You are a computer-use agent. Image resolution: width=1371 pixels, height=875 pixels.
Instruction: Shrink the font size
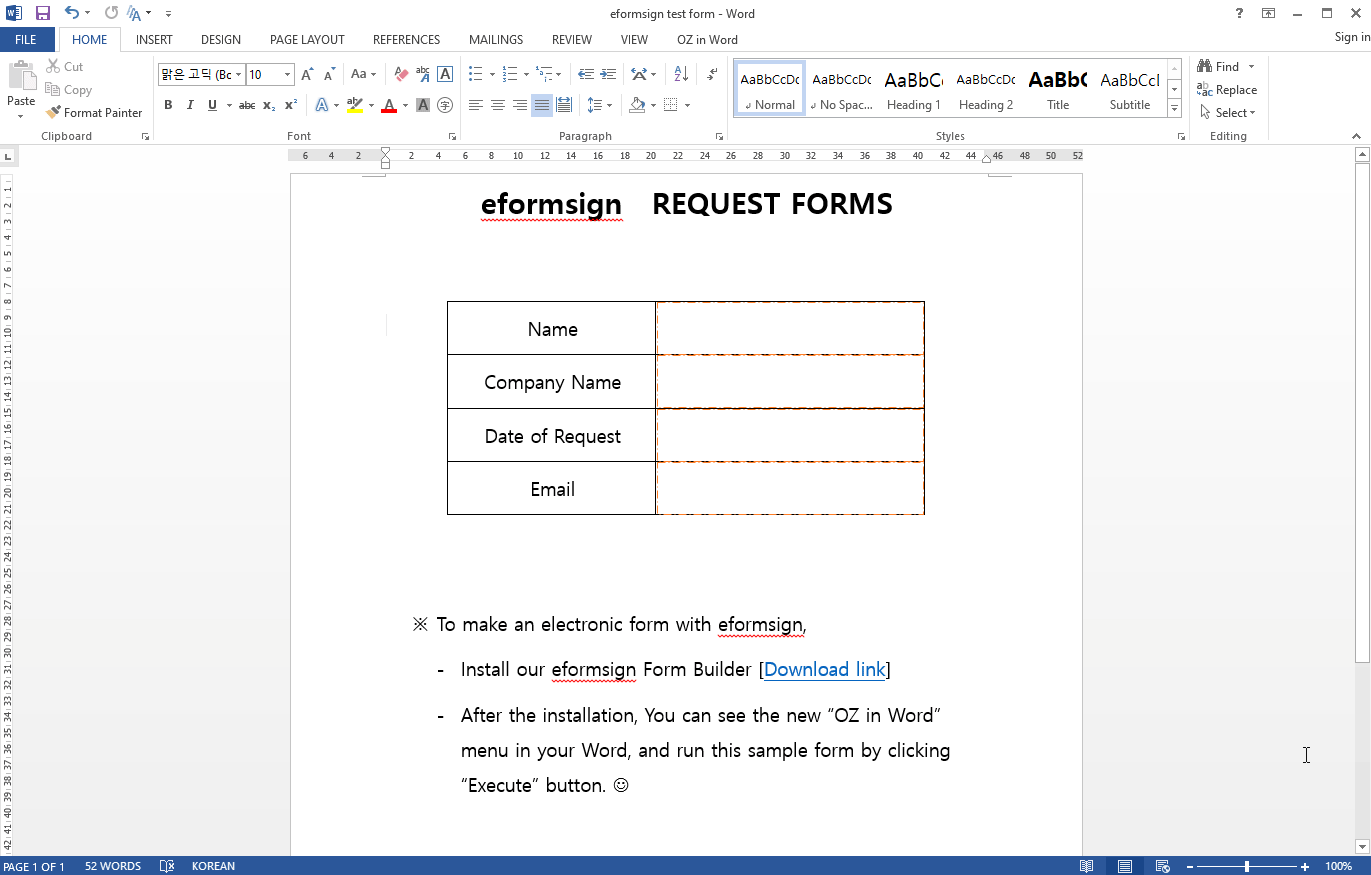[329, 75]
